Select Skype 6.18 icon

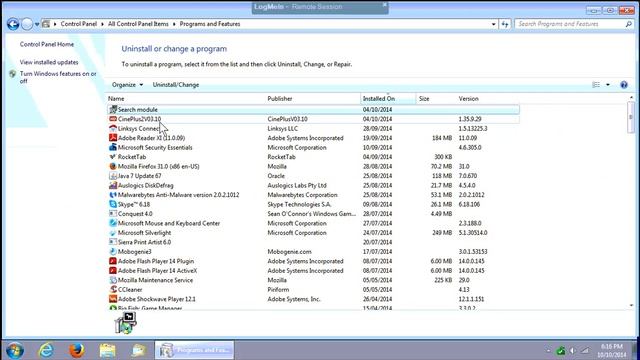(x=113, y=204)
